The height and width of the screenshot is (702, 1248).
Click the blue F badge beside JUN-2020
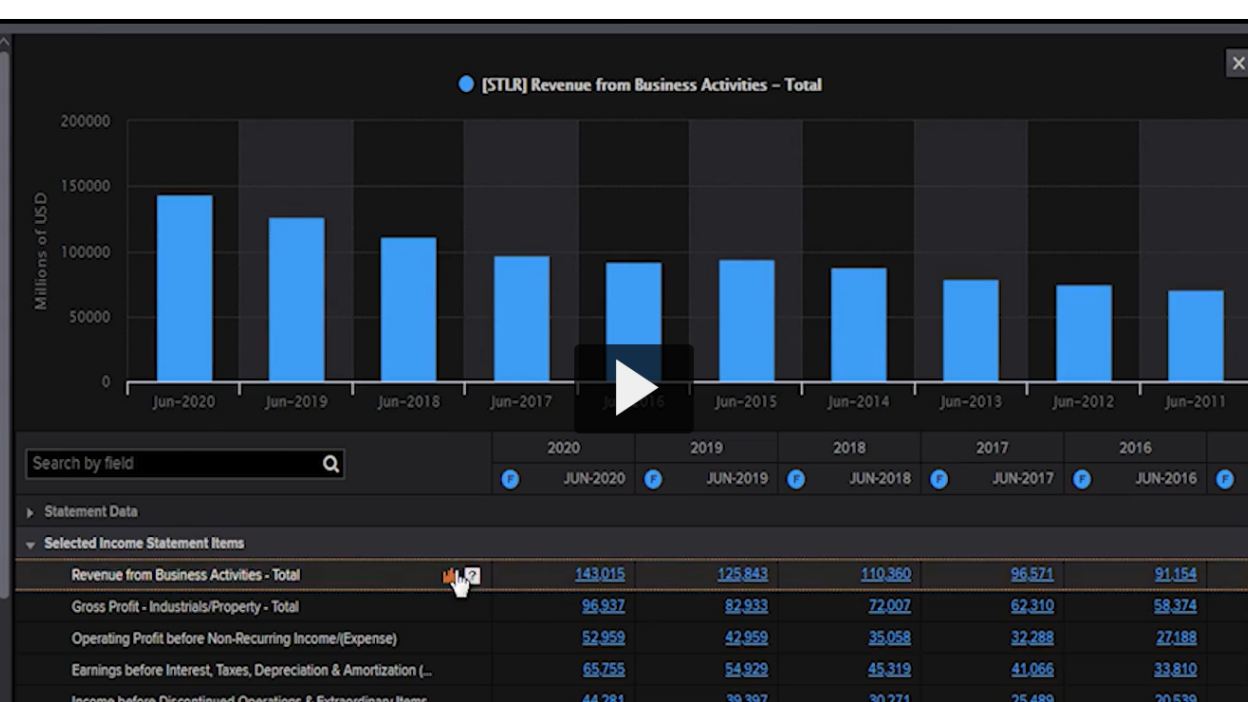point(510,478)
